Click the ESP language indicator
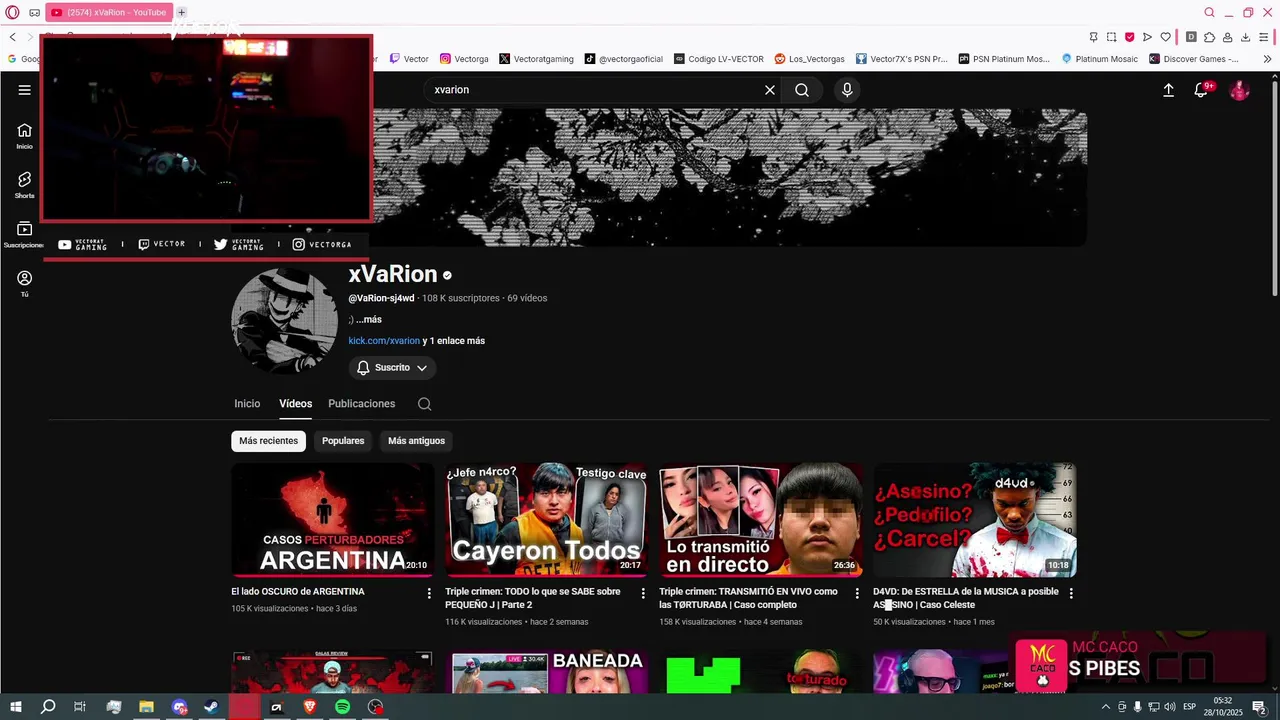Viewport: 1280px width, 720px height. pyautogui.click(x=1190, y=707)
